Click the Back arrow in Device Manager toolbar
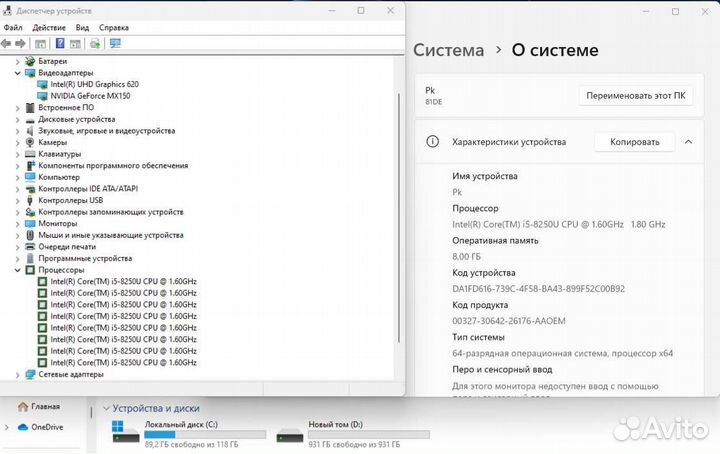 [6, 44]
